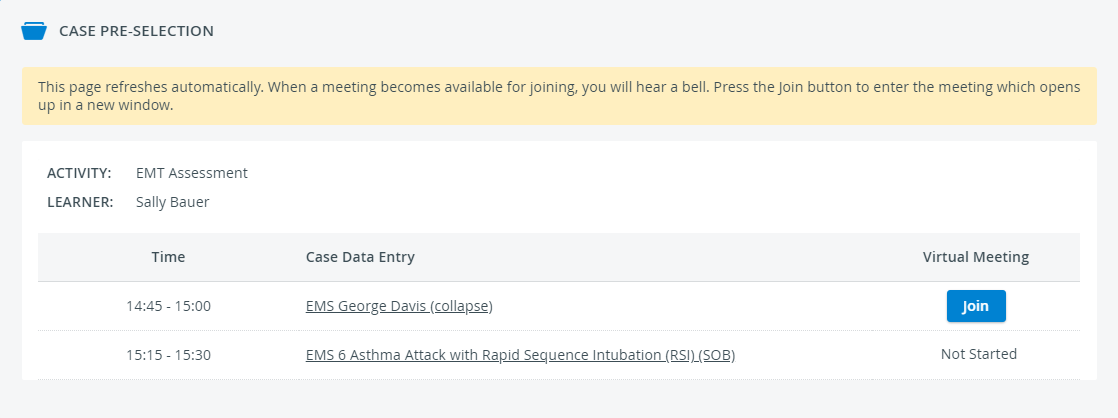The height and width of the screenshot is (418, 1118).
Task: Click "This page refreshes automatically" sentence
Action: coord(148,88)
